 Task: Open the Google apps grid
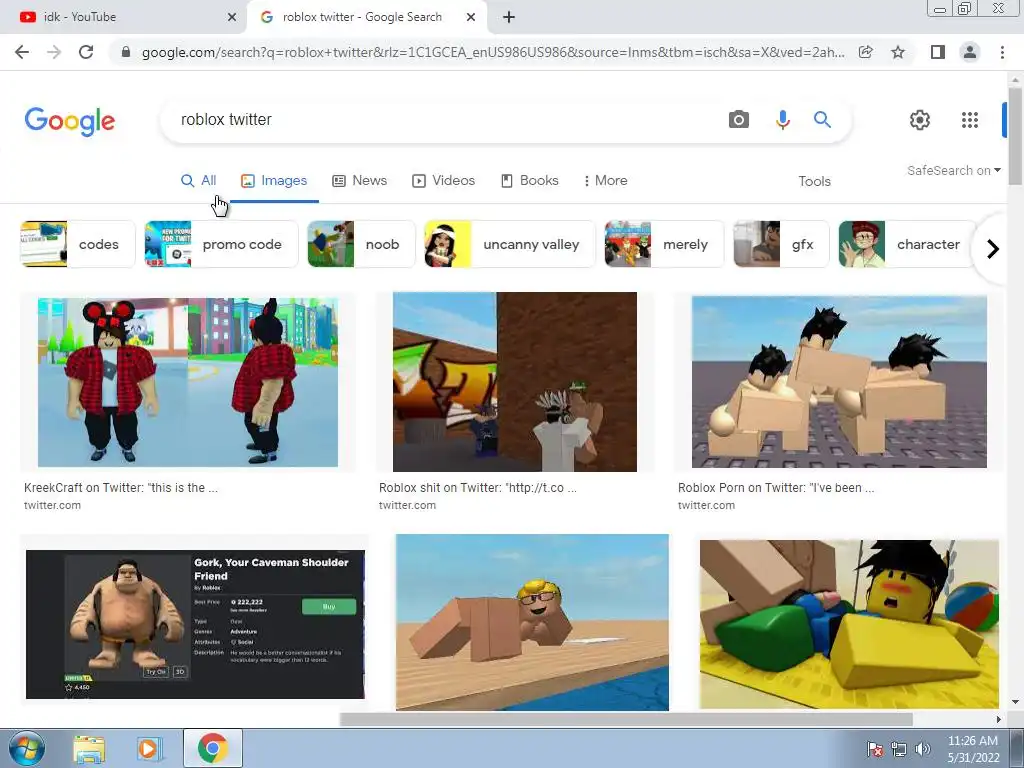[970, 120]
